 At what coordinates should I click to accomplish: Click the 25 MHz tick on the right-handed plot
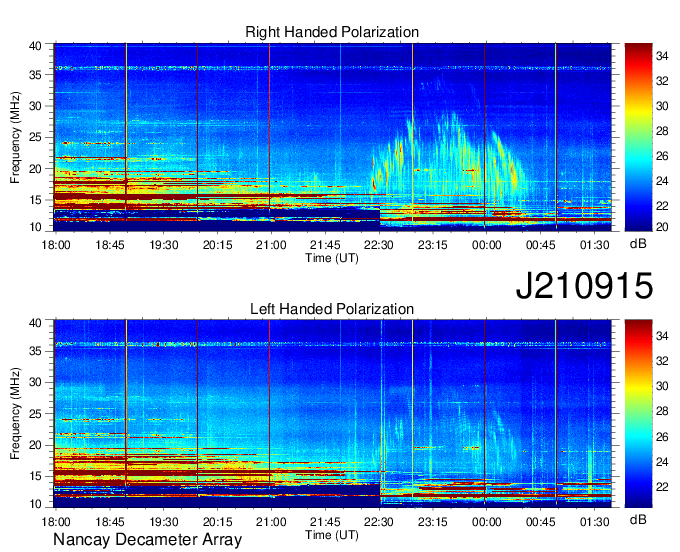pyautogui.click(x=35, y=138)
